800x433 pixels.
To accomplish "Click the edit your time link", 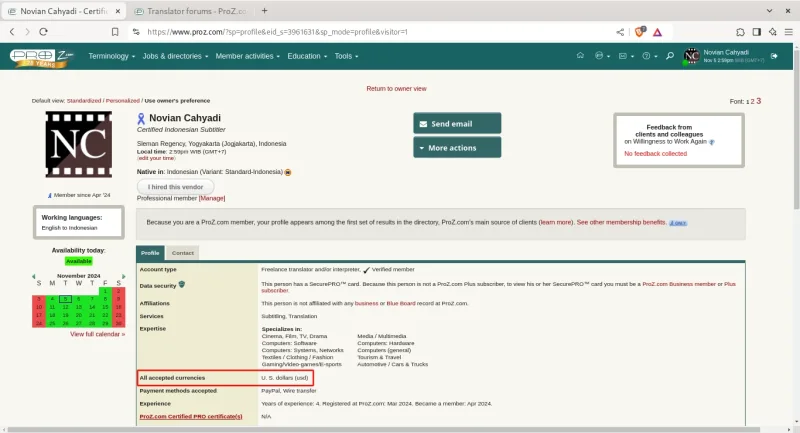I will tap(156, 158).
